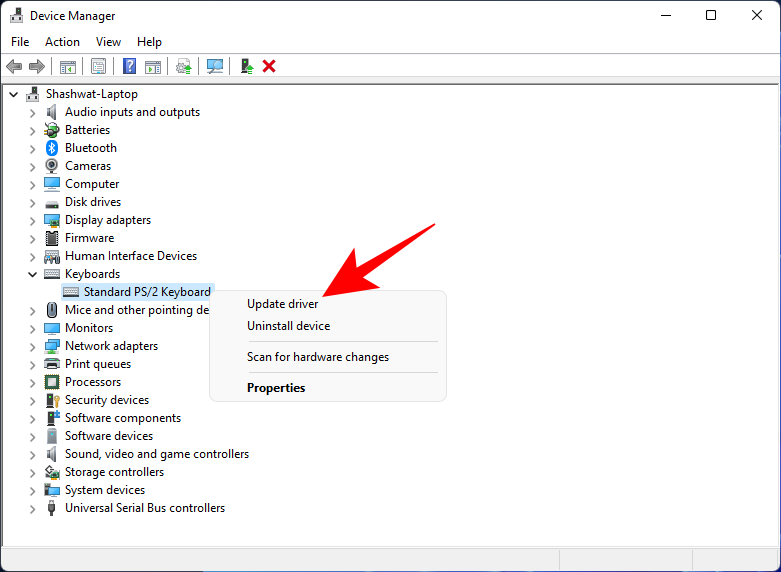The height and width of the screenshot is (572, 781).
Task: Click the gear Update driver toolbar icon
Action: point(183,66)
